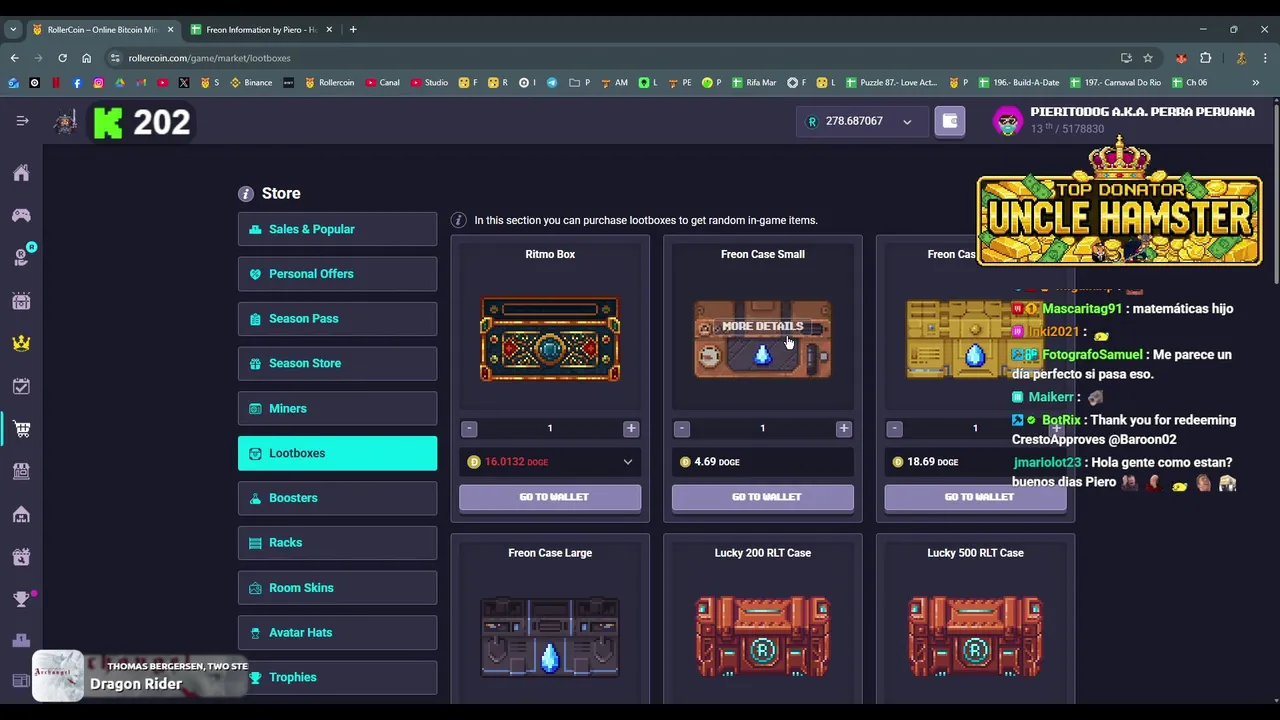1280x720 pixels.
Task: Select Season Store category
Action: [x=337, y=363]
